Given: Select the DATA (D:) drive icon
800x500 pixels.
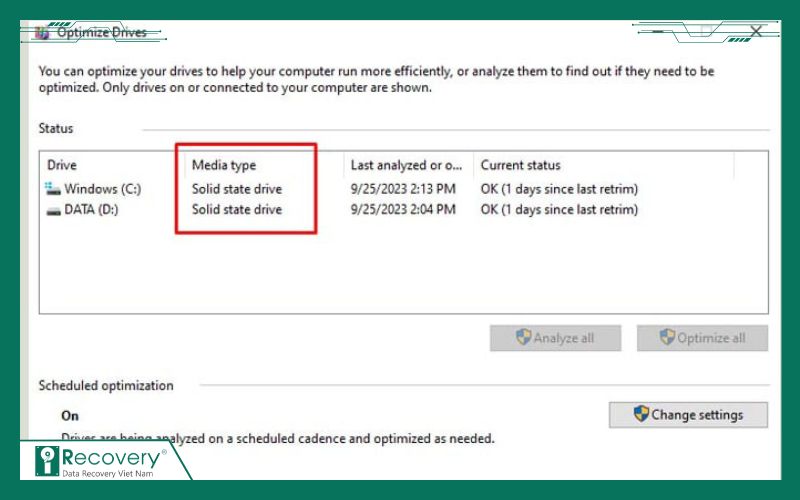Looking at the screenshot, I should [53, 210].
